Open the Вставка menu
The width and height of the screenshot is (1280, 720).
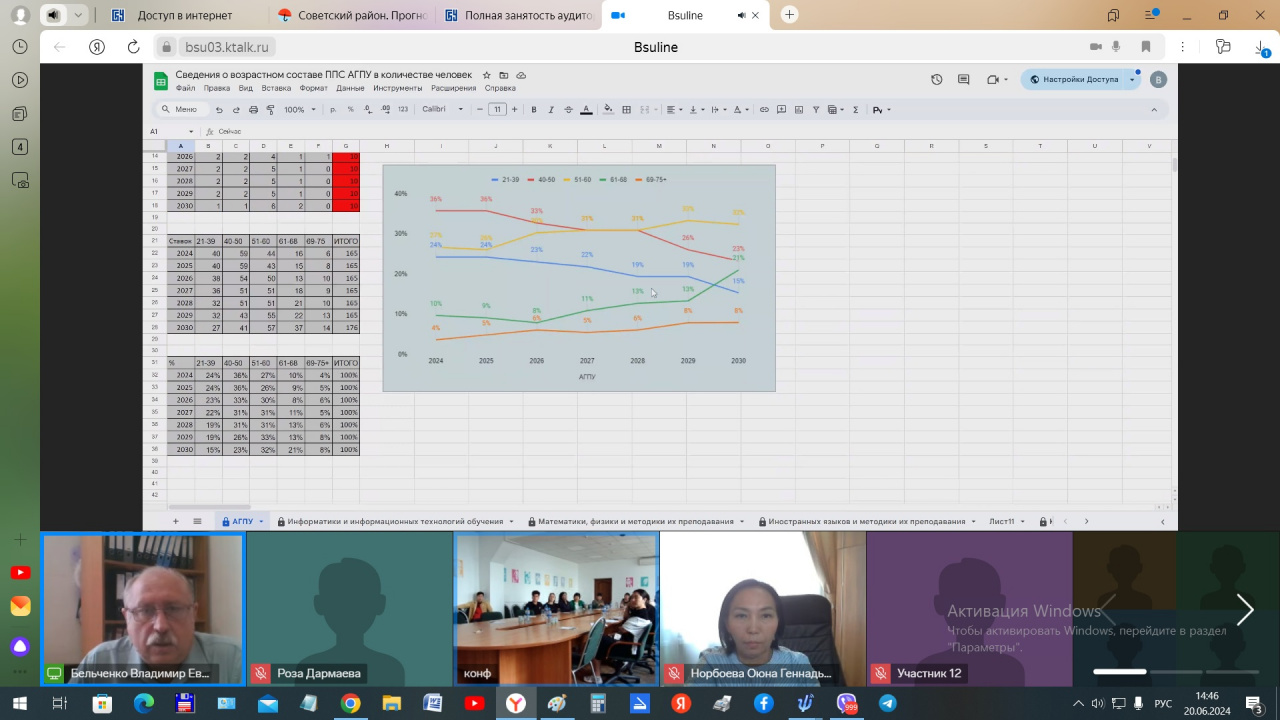coord(276,88)
